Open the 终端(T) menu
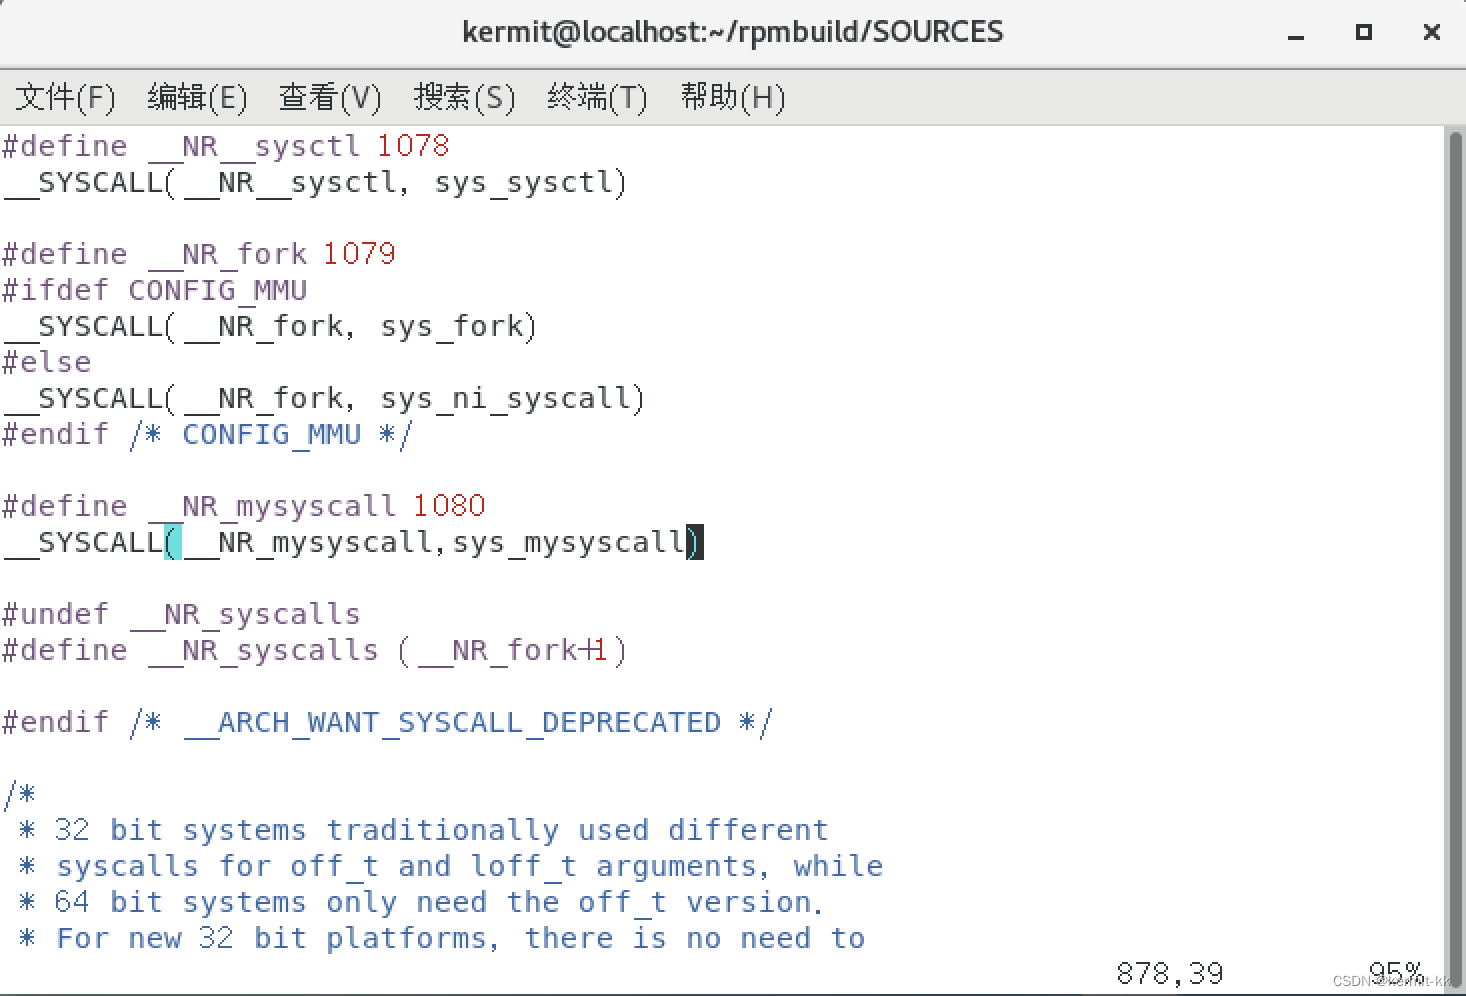 (597, 97)
